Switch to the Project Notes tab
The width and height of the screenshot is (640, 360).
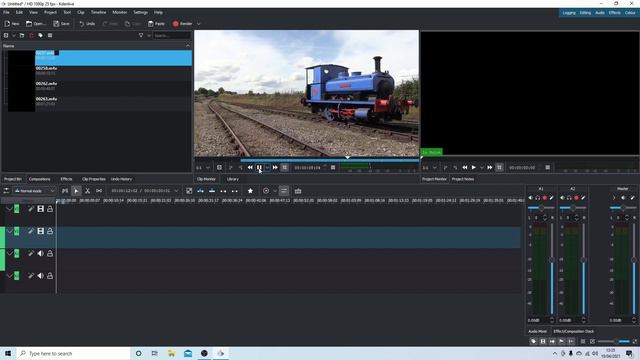pos(463,179)
